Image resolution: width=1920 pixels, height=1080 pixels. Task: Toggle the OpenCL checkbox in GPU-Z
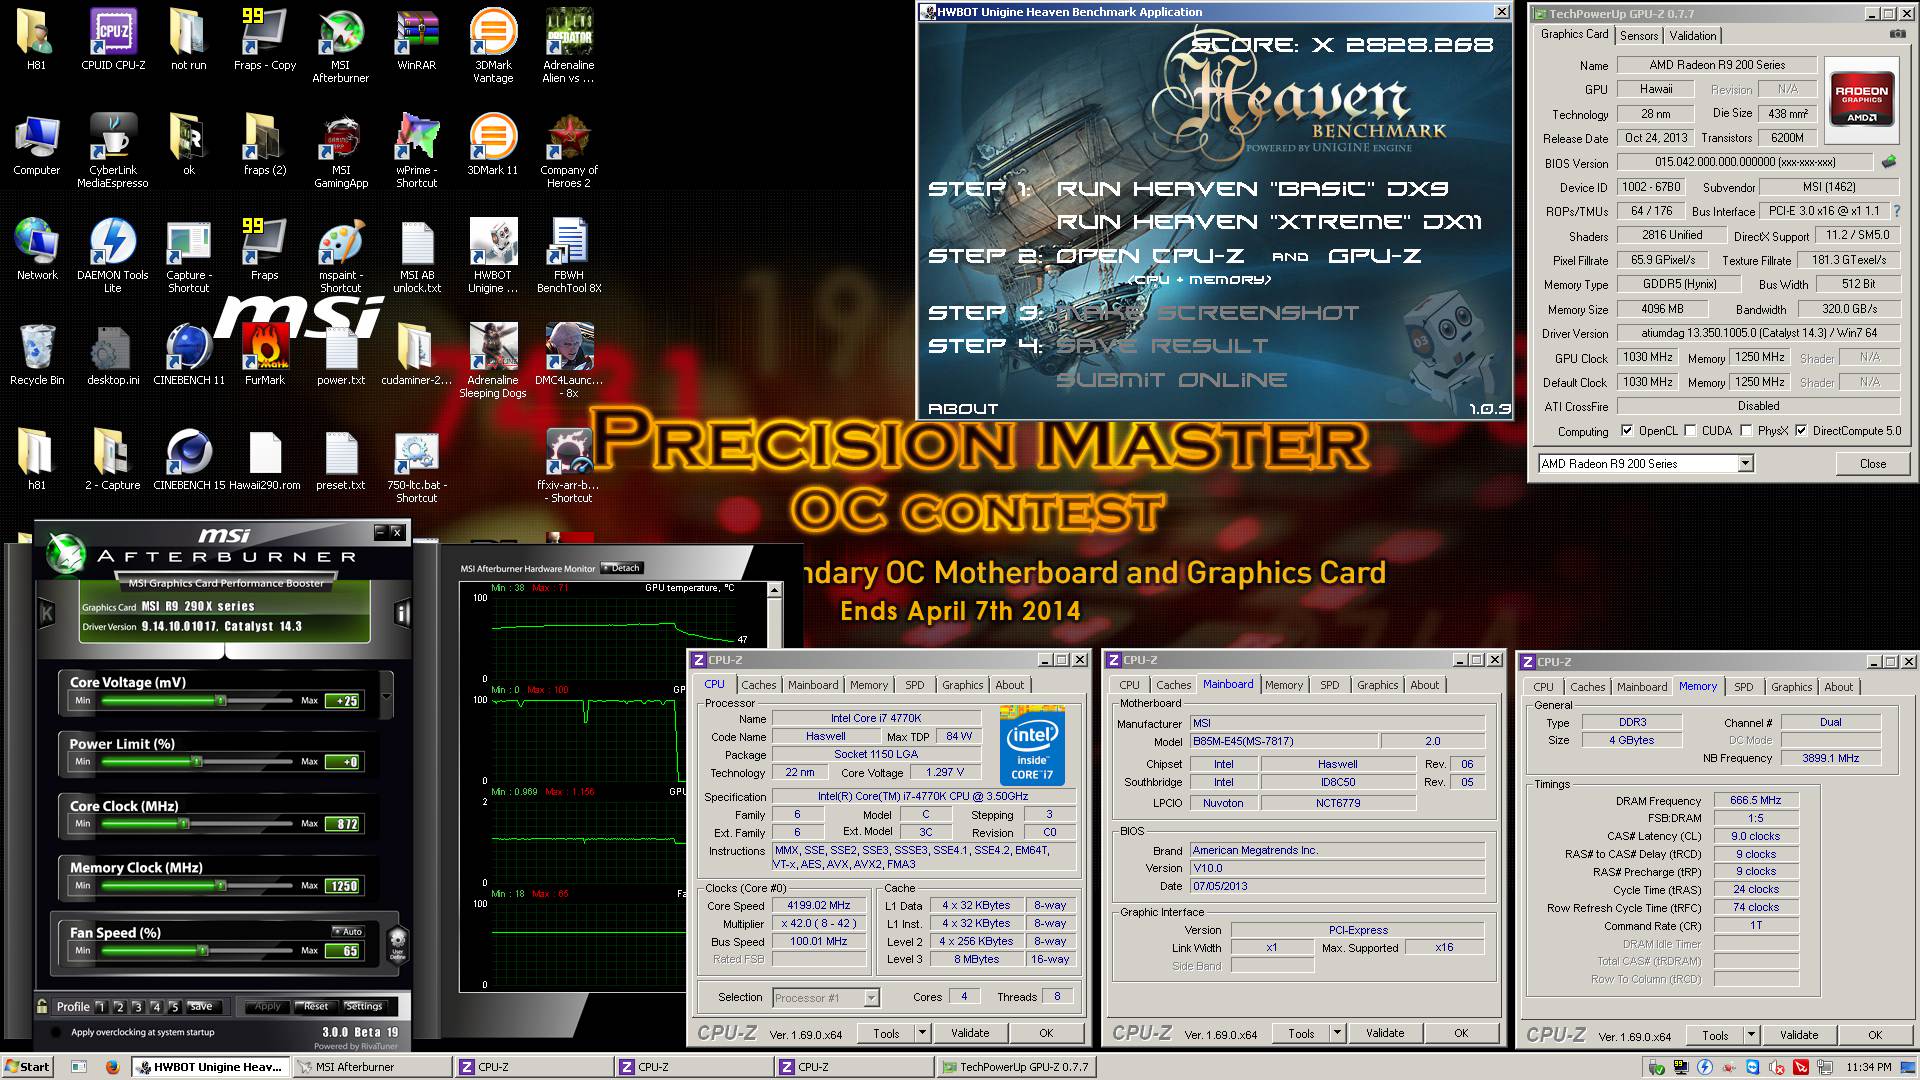pyautogui.click(x=1626, y=431)
